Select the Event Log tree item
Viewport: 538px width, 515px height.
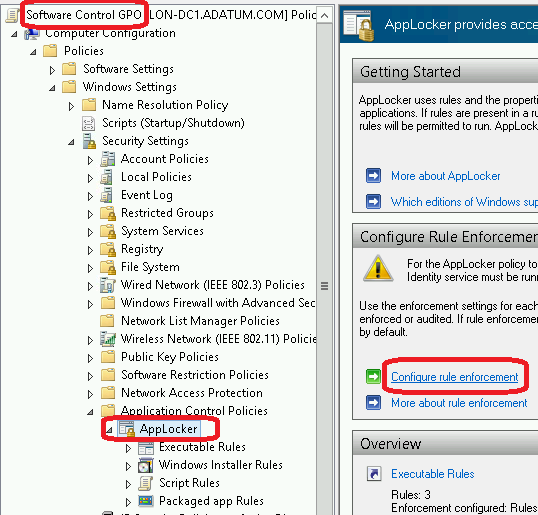tap(147, 195)
